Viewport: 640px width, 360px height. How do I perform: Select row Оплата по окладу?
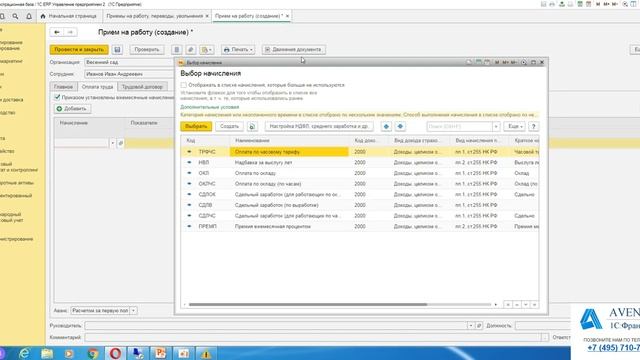[360, 173]
